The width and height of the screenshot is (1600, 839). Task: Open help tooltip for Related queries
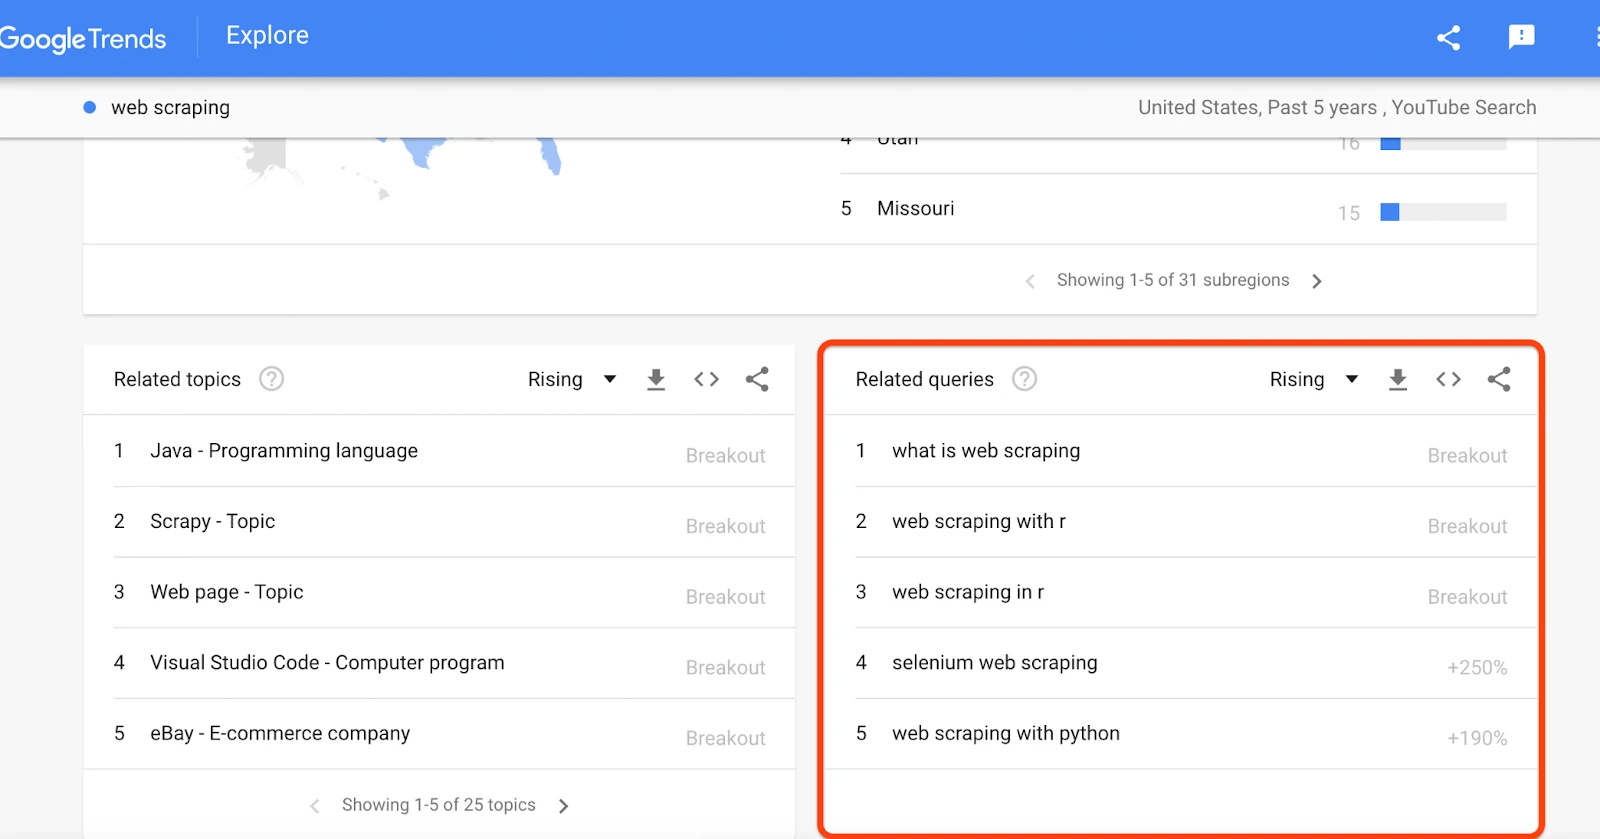click(1024, 379)
